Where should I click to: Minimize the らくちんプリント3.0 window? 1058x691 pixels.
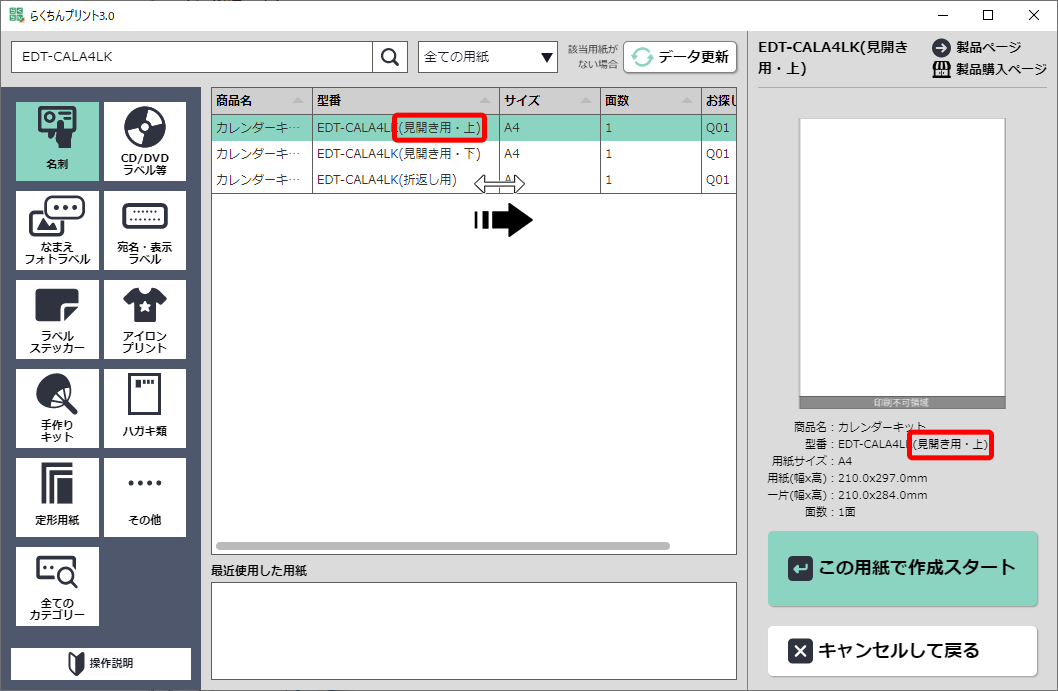click(x=943, y=15)
